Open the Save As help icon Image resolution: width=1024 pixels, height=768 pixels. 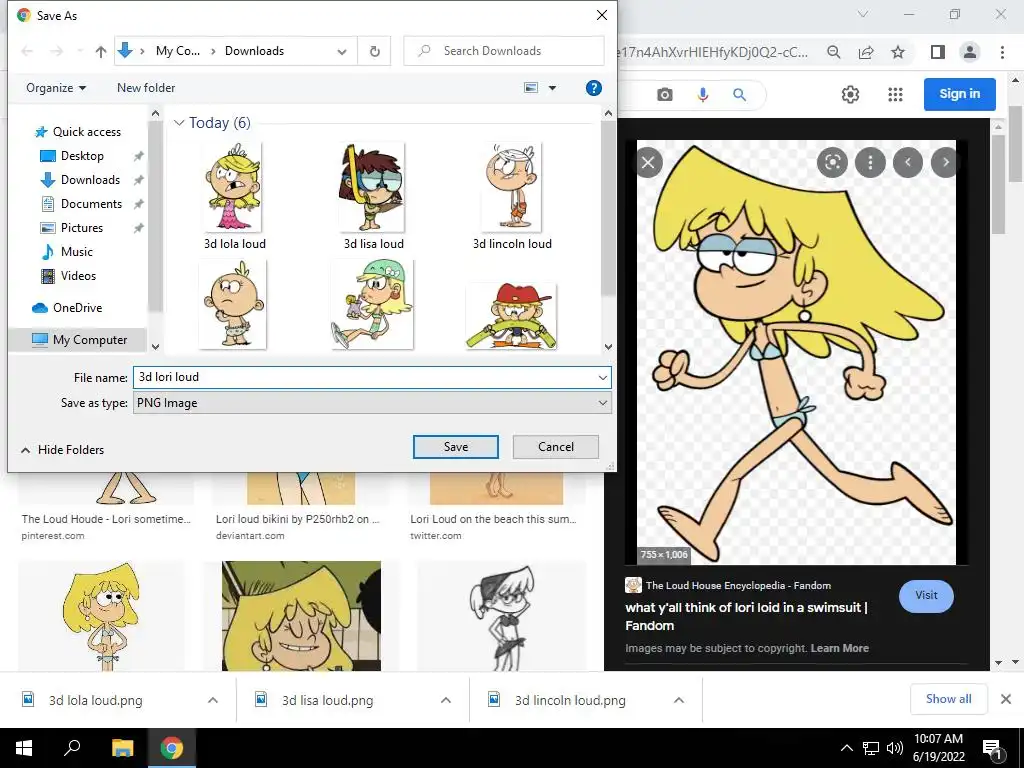(593, 88)
